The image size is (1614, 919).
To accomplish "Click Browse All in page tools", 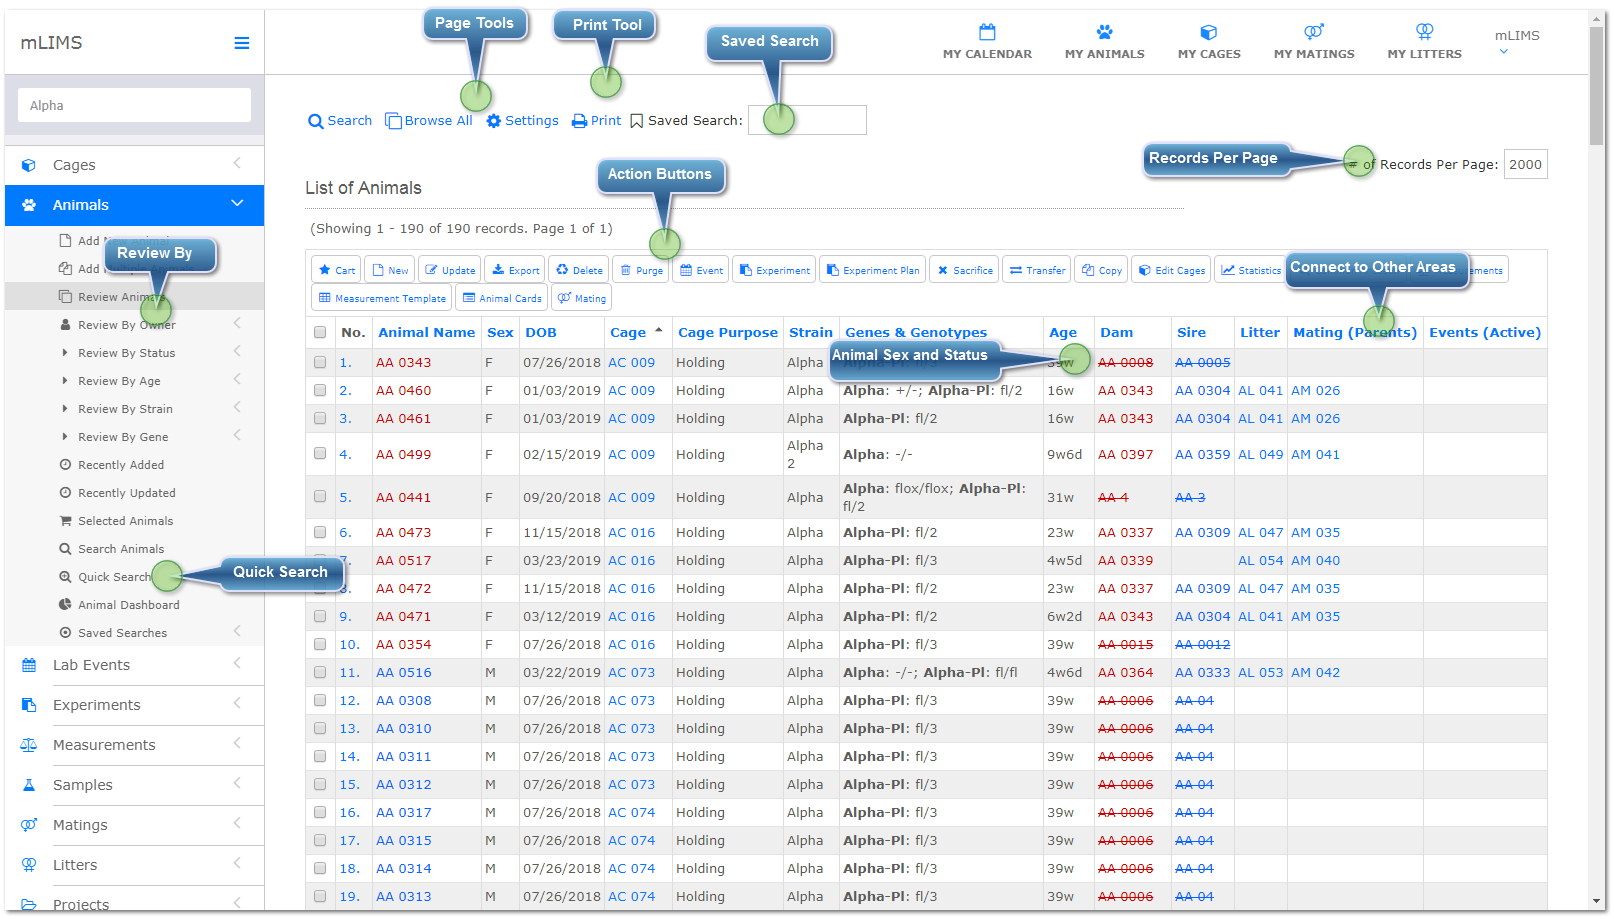I will click(429, 121).
